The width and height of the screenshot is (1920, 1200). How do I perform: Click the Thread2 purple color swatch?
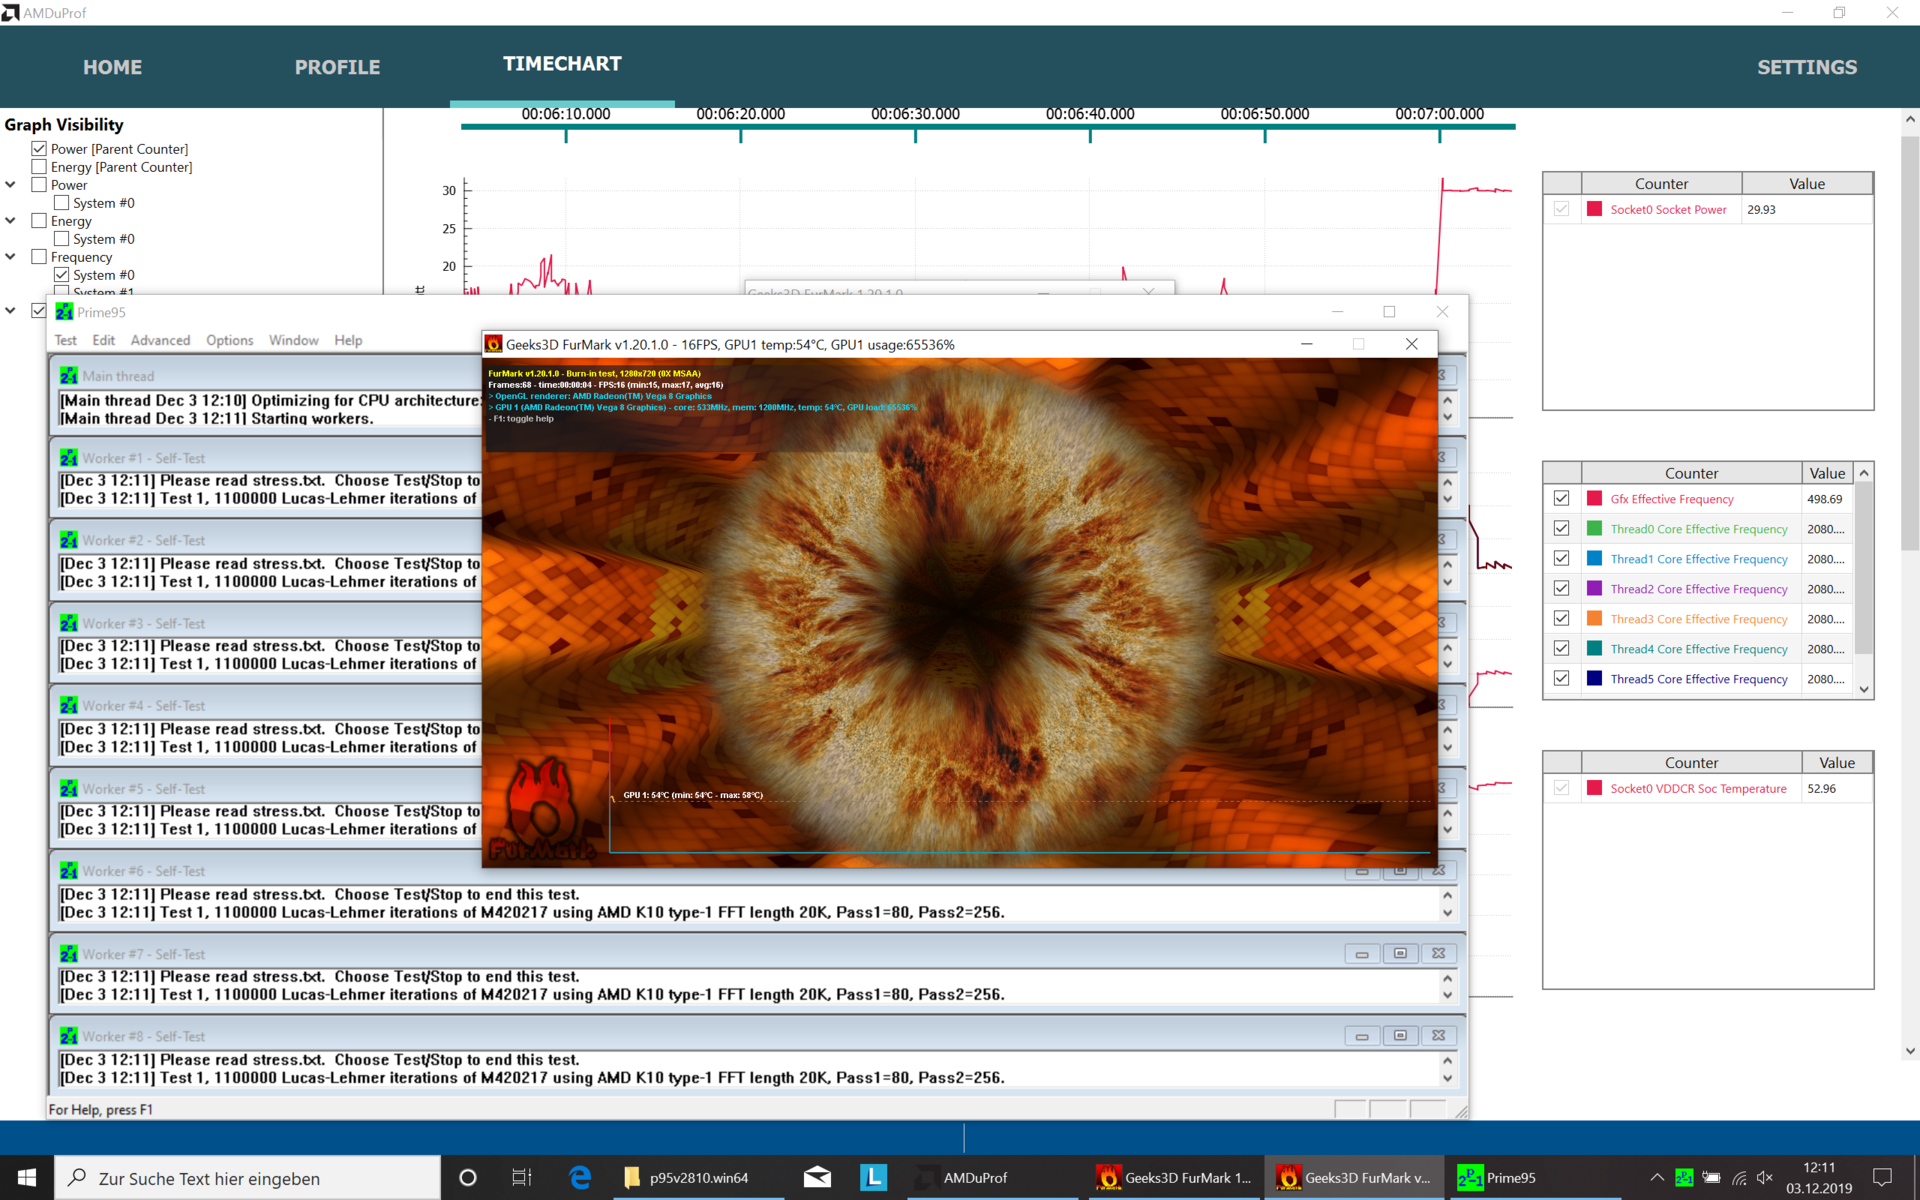pyautogui.click(x=1594, y=589)
